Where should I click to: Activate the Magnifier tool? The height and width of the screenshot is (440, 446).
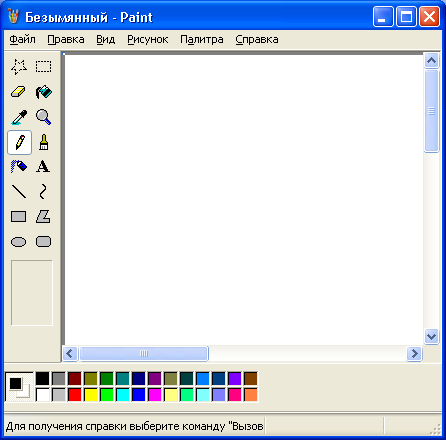(x=44, y=117)
